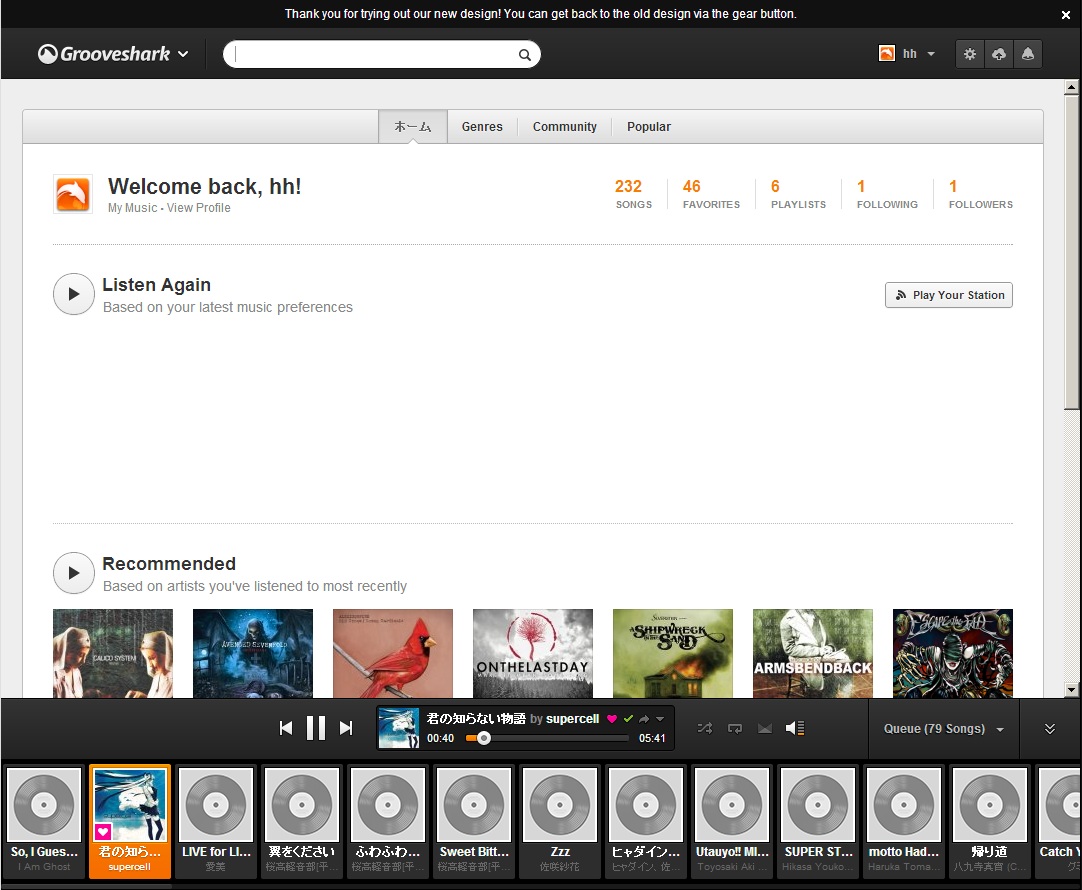Image resolution: width=1082 pixels, height=890 pixels.
Task: Select queue song Sweet Bitt...
Action: point(474,821)
